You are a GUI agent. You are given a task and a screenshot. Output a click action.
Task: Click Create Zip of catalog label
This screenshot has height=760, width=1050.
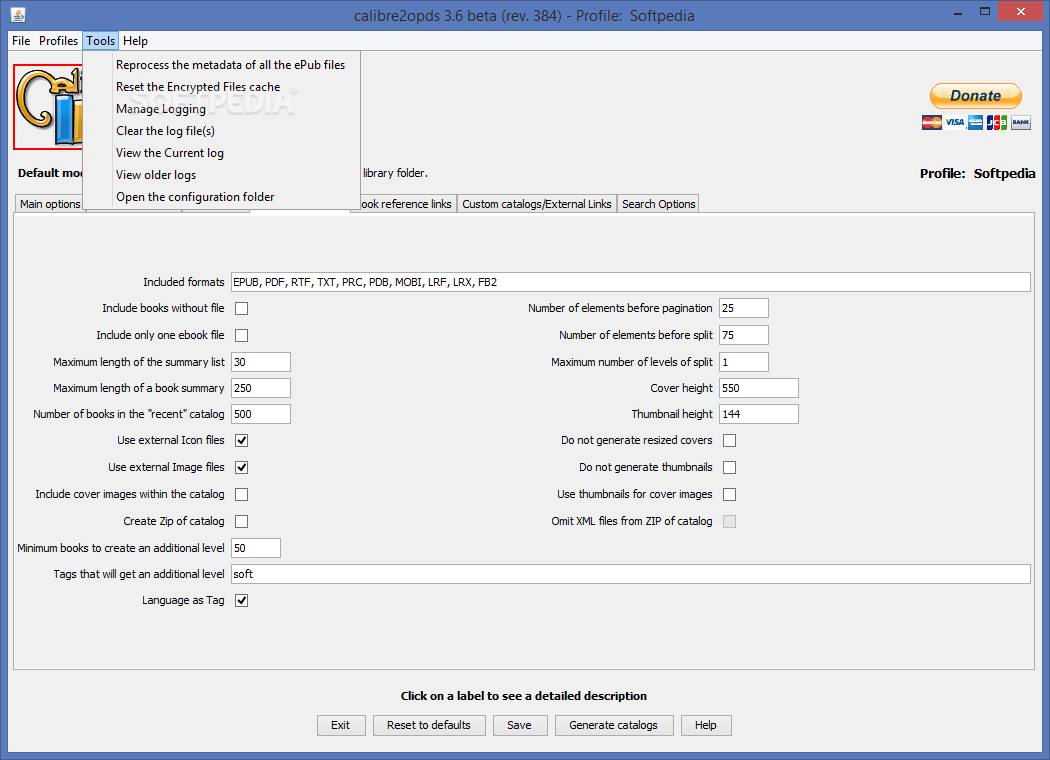pos(173,521)
